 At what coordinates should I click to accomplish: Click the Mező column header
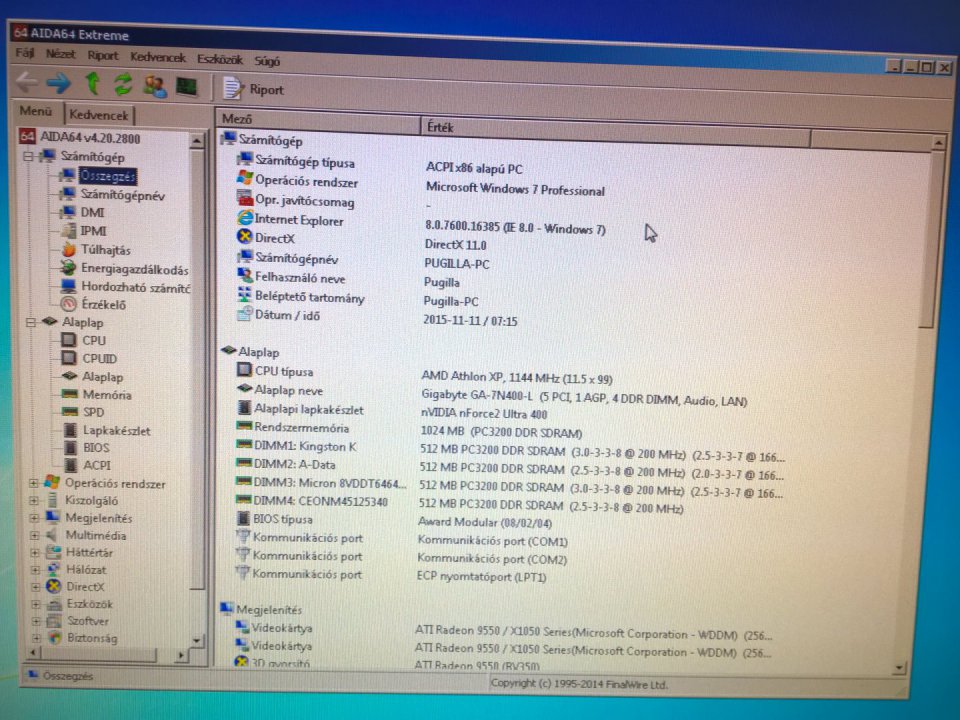tap(318, 120)
